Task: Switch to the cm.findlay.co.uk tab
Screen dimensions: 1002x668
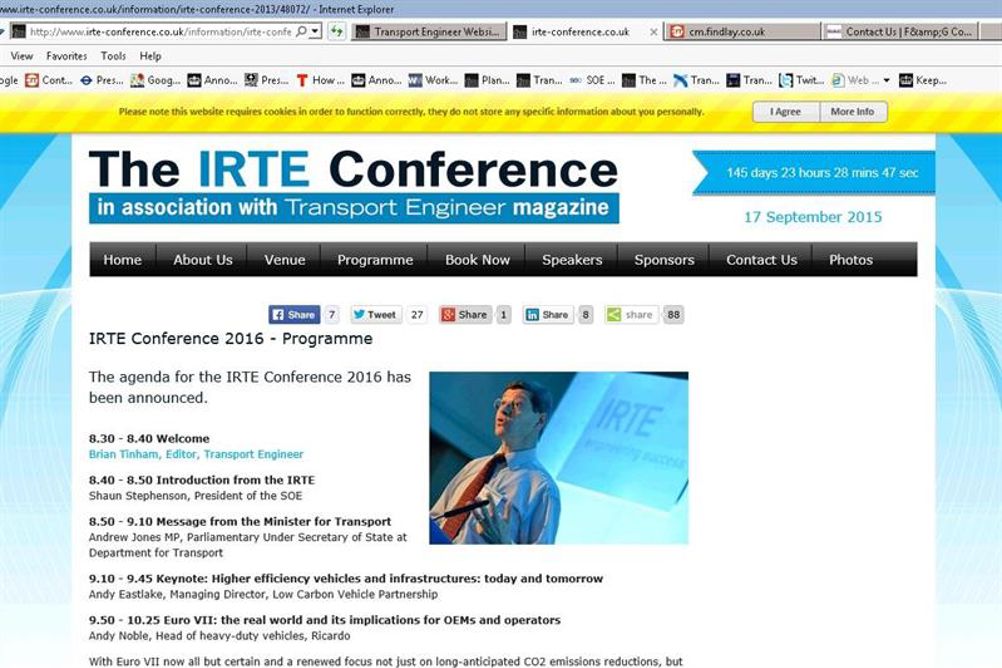Action: [743, 31]
